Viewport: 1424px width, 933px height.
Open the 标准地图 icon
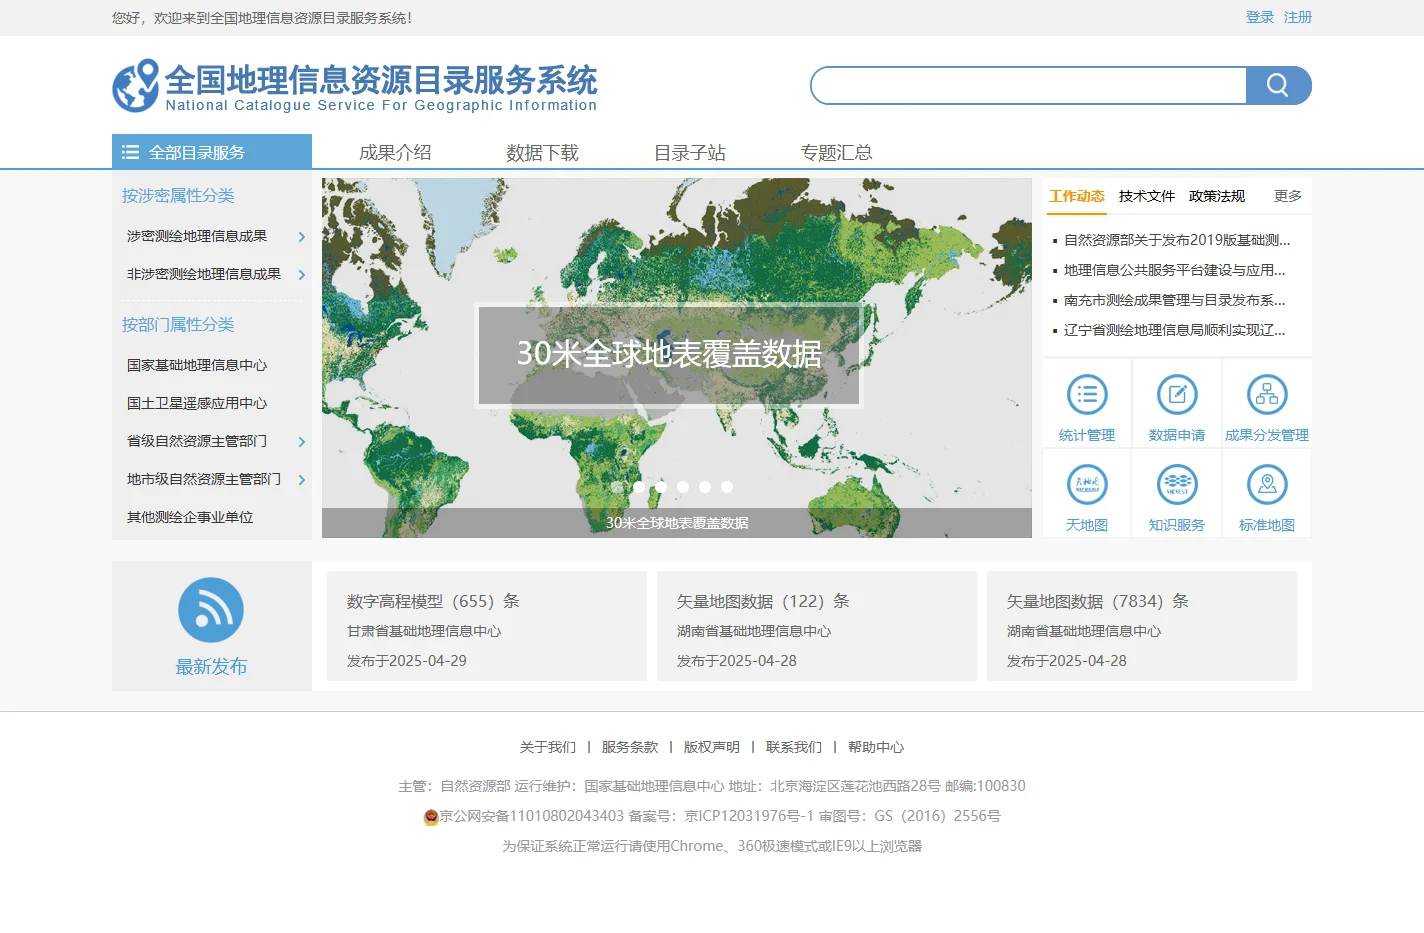[x=1267, y=485]
